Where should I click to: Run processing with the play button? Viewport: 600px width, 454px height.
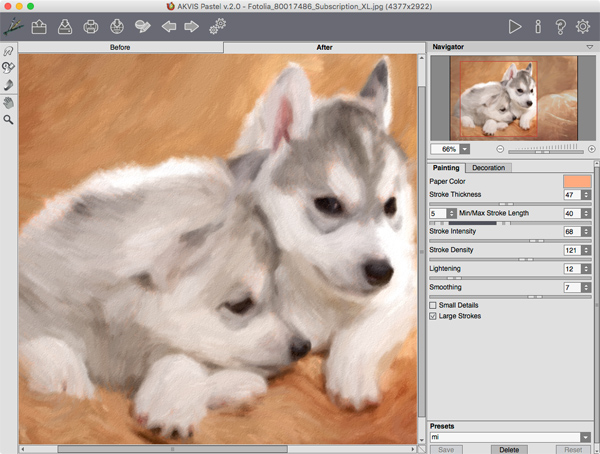pos(515,26)
